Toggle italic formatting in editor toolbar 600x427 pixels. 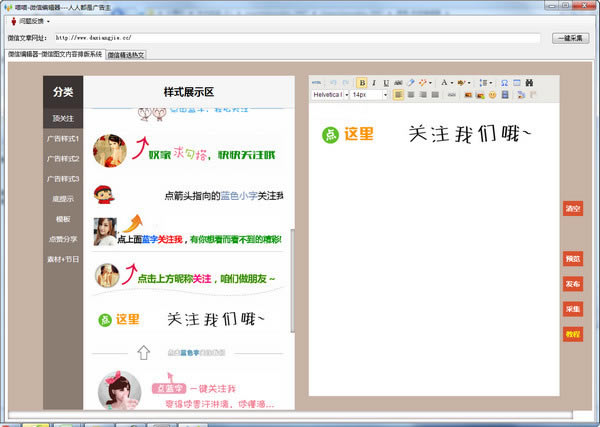(x=374, y=82)
